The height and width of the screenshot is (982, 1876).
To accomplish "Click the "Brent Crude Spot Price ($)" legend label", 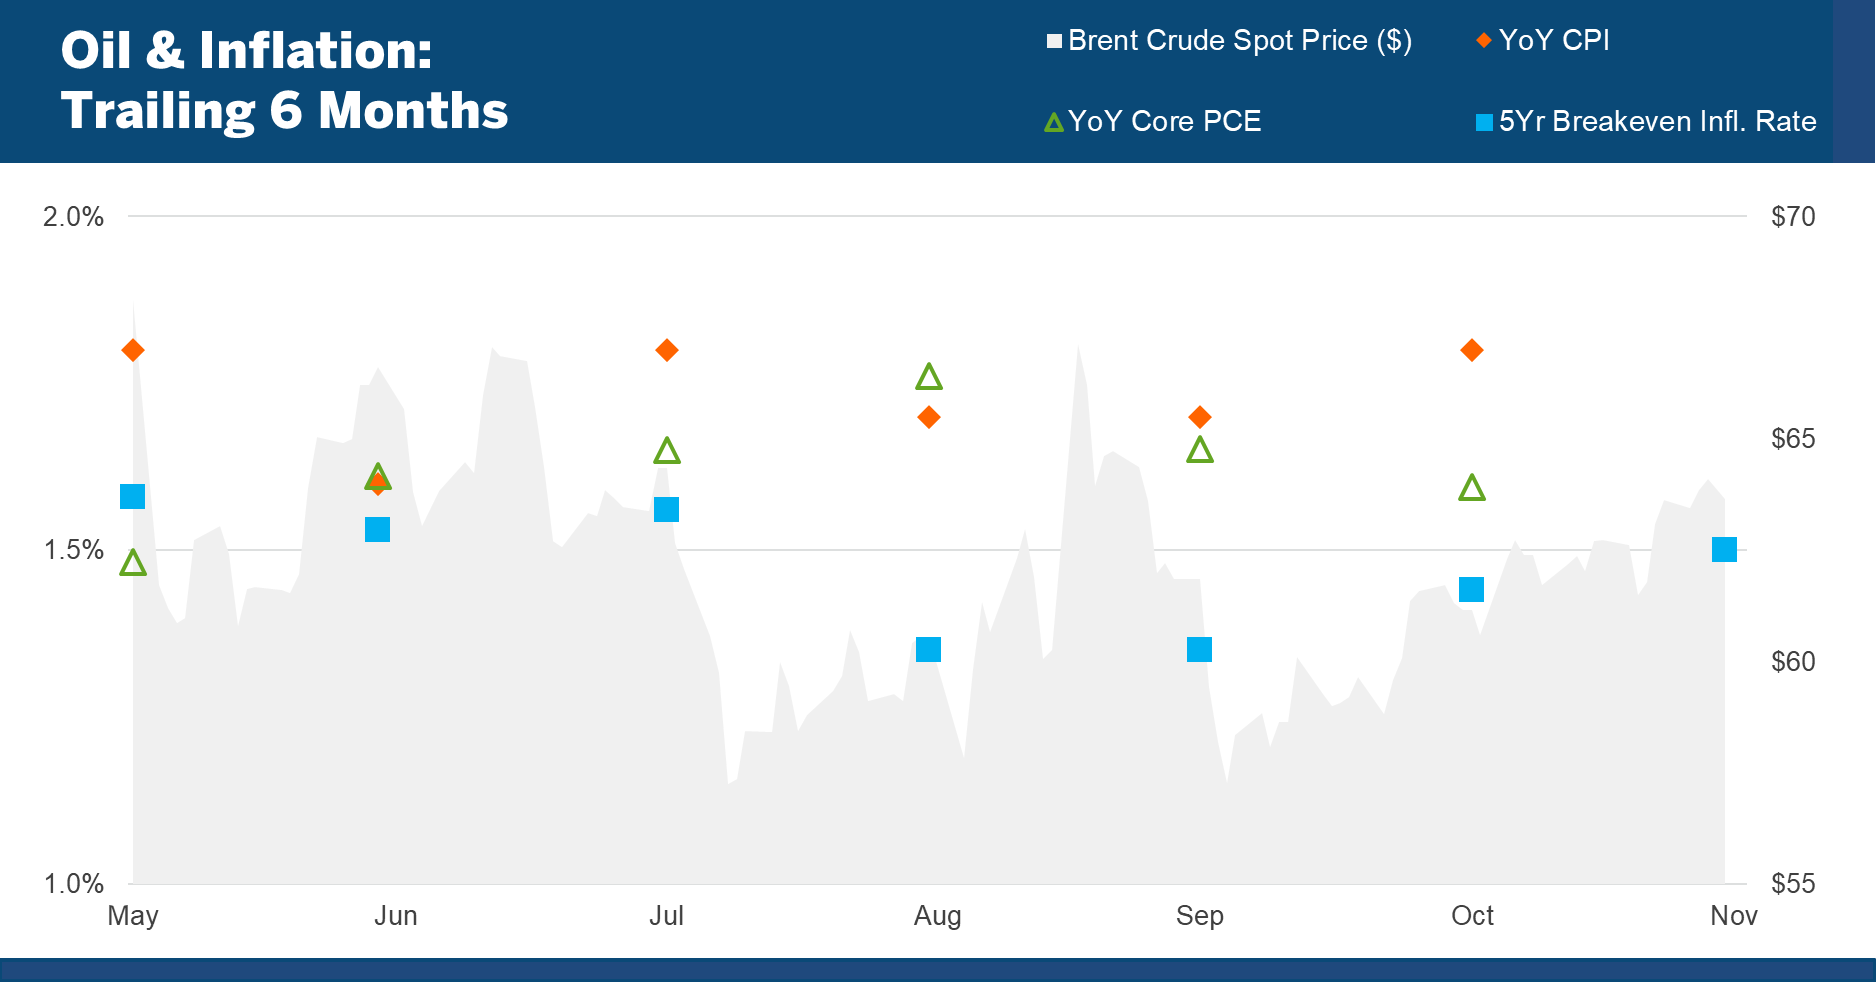I will click(1239, 41).
